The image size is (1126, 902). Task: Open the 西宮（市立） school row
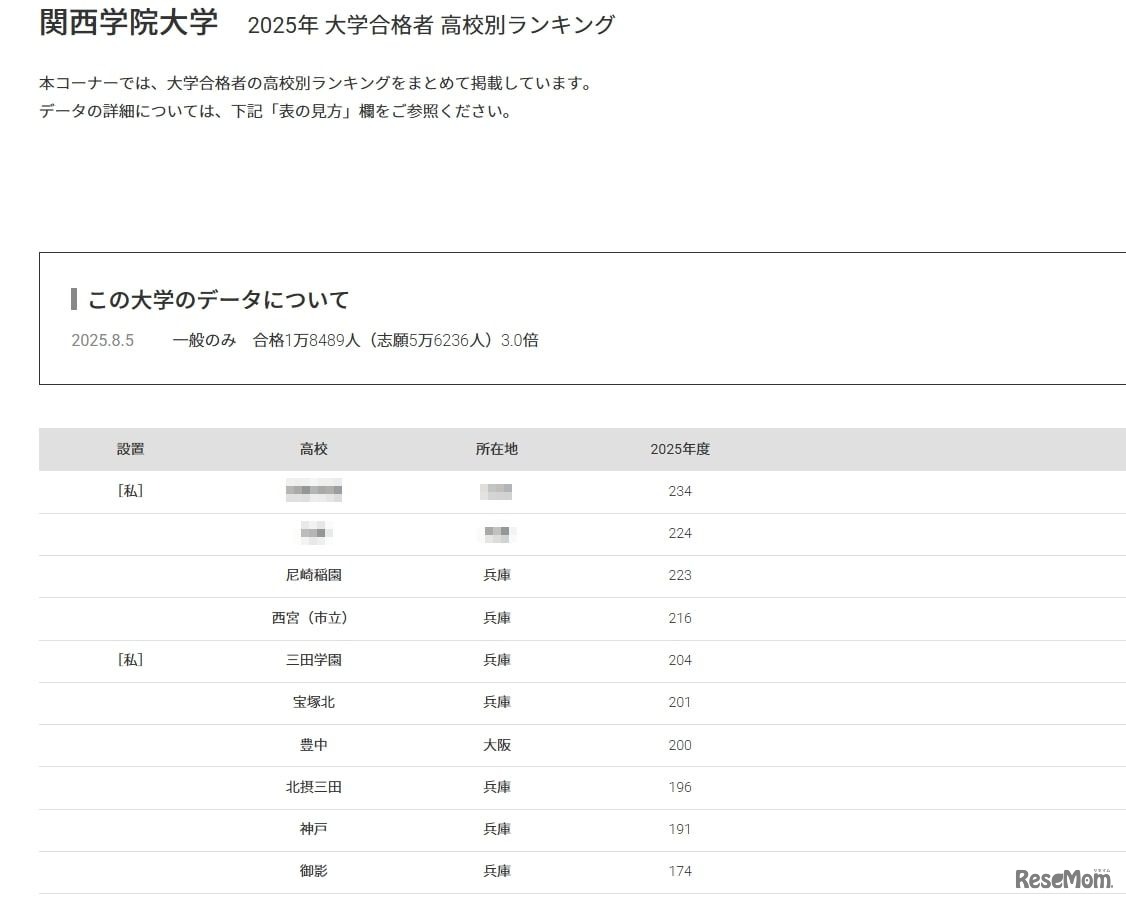pos(315,618)
